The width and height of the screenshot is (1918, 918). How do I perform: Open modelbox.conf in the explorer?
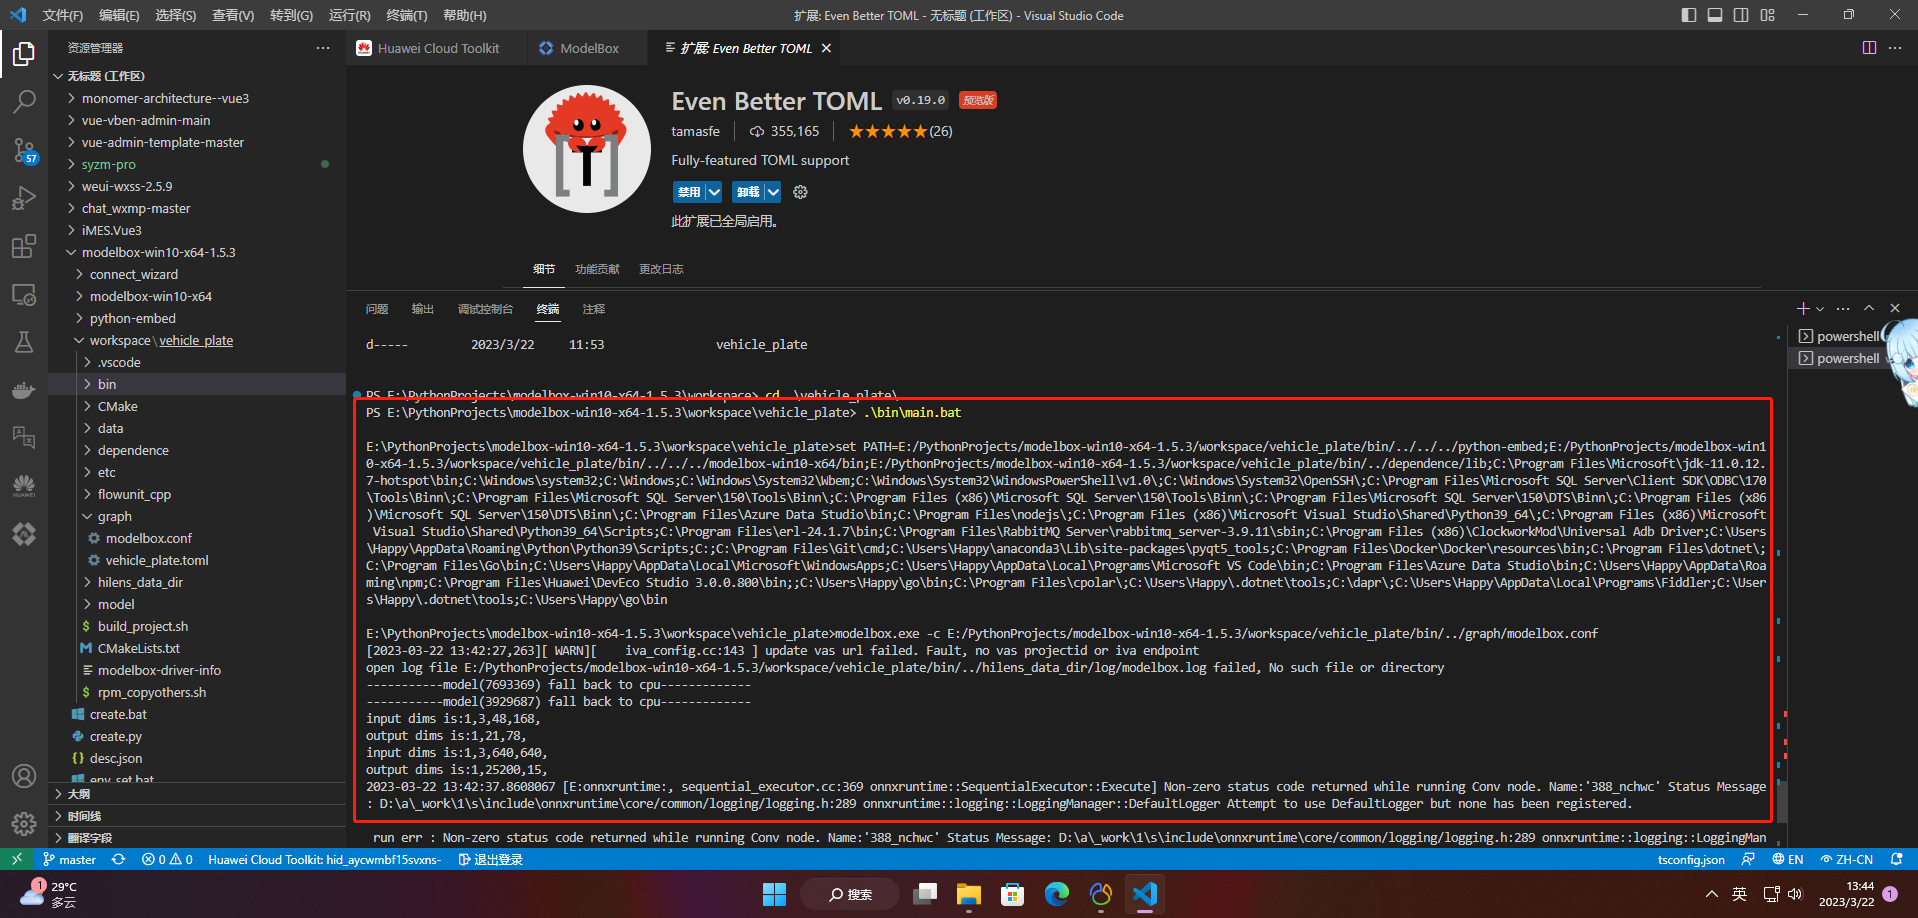[149, 538]
